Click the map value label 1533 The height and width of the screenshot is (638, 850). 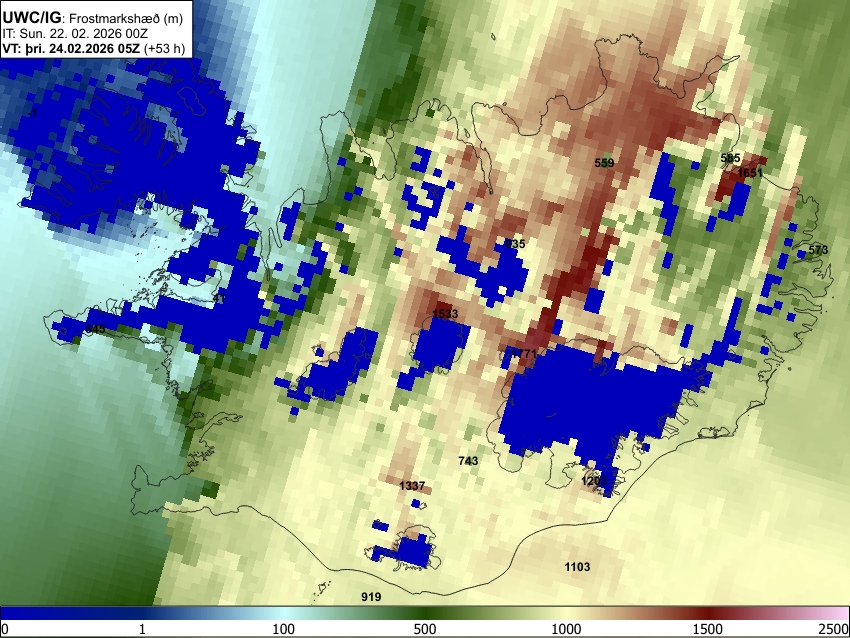tap(446, 314)
